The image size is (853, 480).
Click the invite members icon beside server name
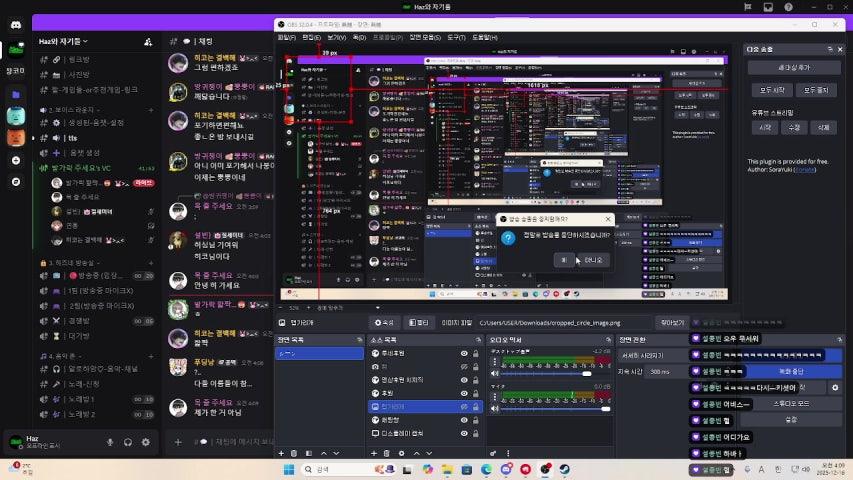pyautogui.click(x=148, y=42)
